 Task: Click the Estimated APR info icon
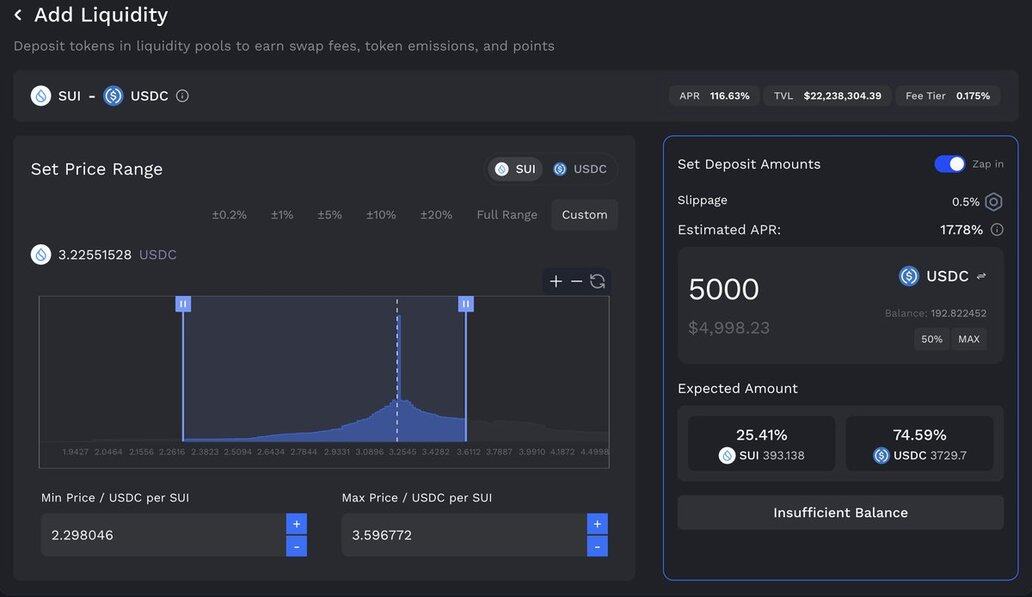click(x=996, y=230)
